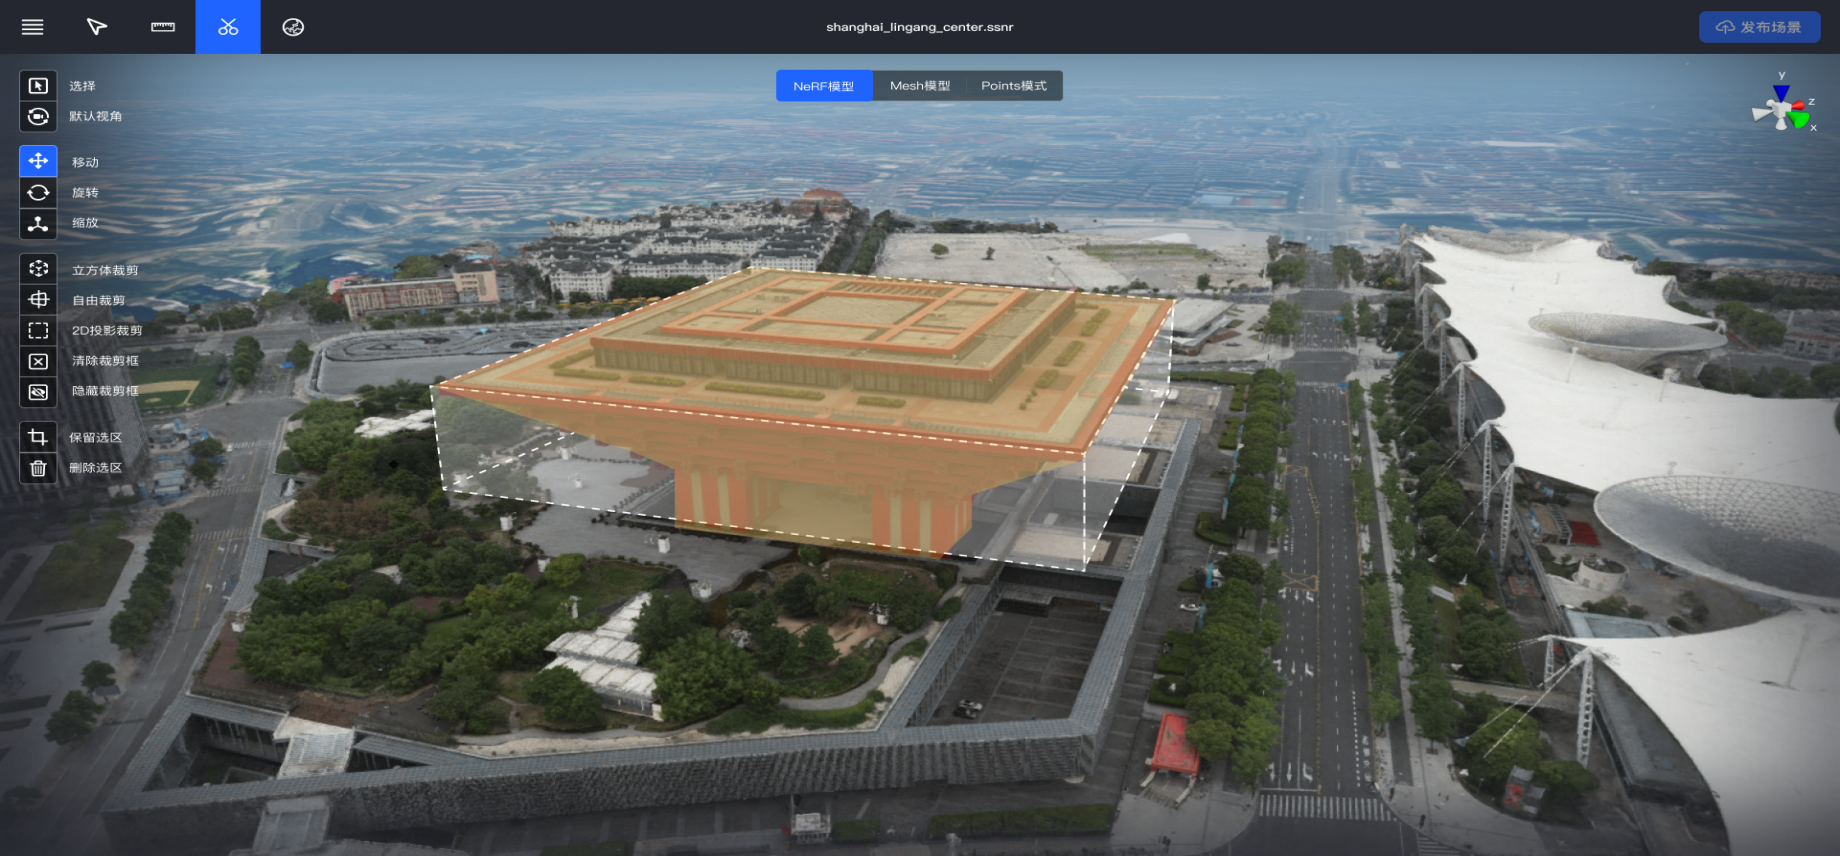The width and height of the screenshot is (1840, 856).
Task: Open the ruler measurement tool
Action: click(163, 27)
